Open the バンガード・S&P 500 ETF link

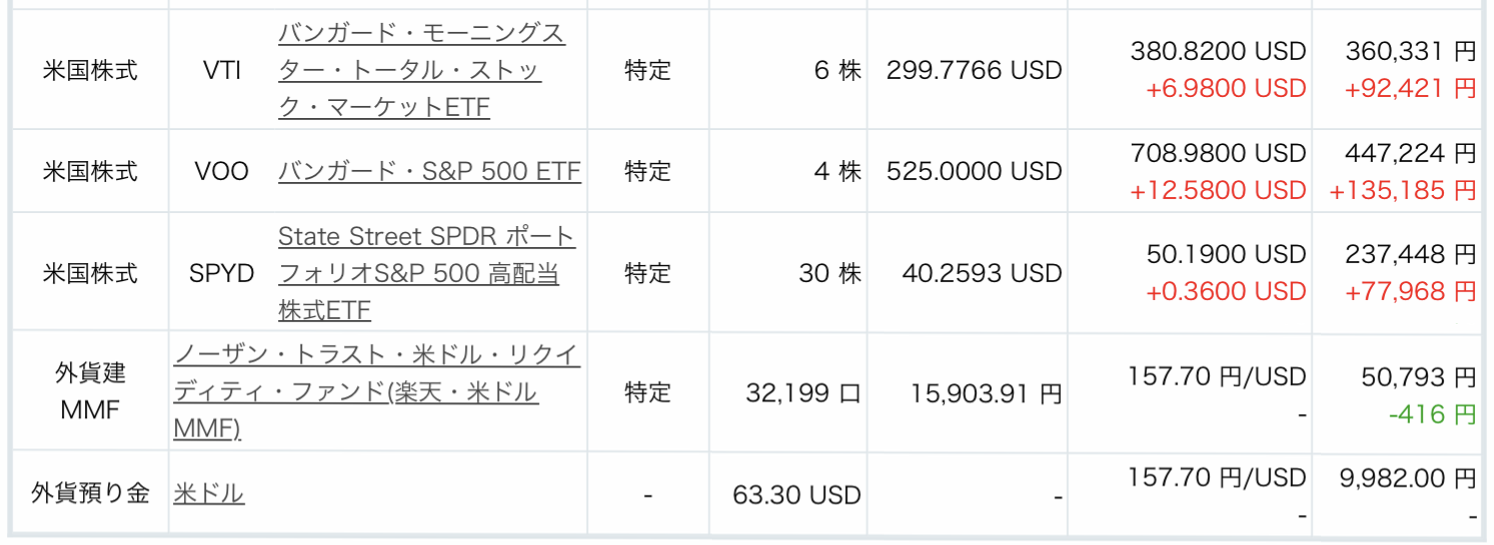coord(429,171)
